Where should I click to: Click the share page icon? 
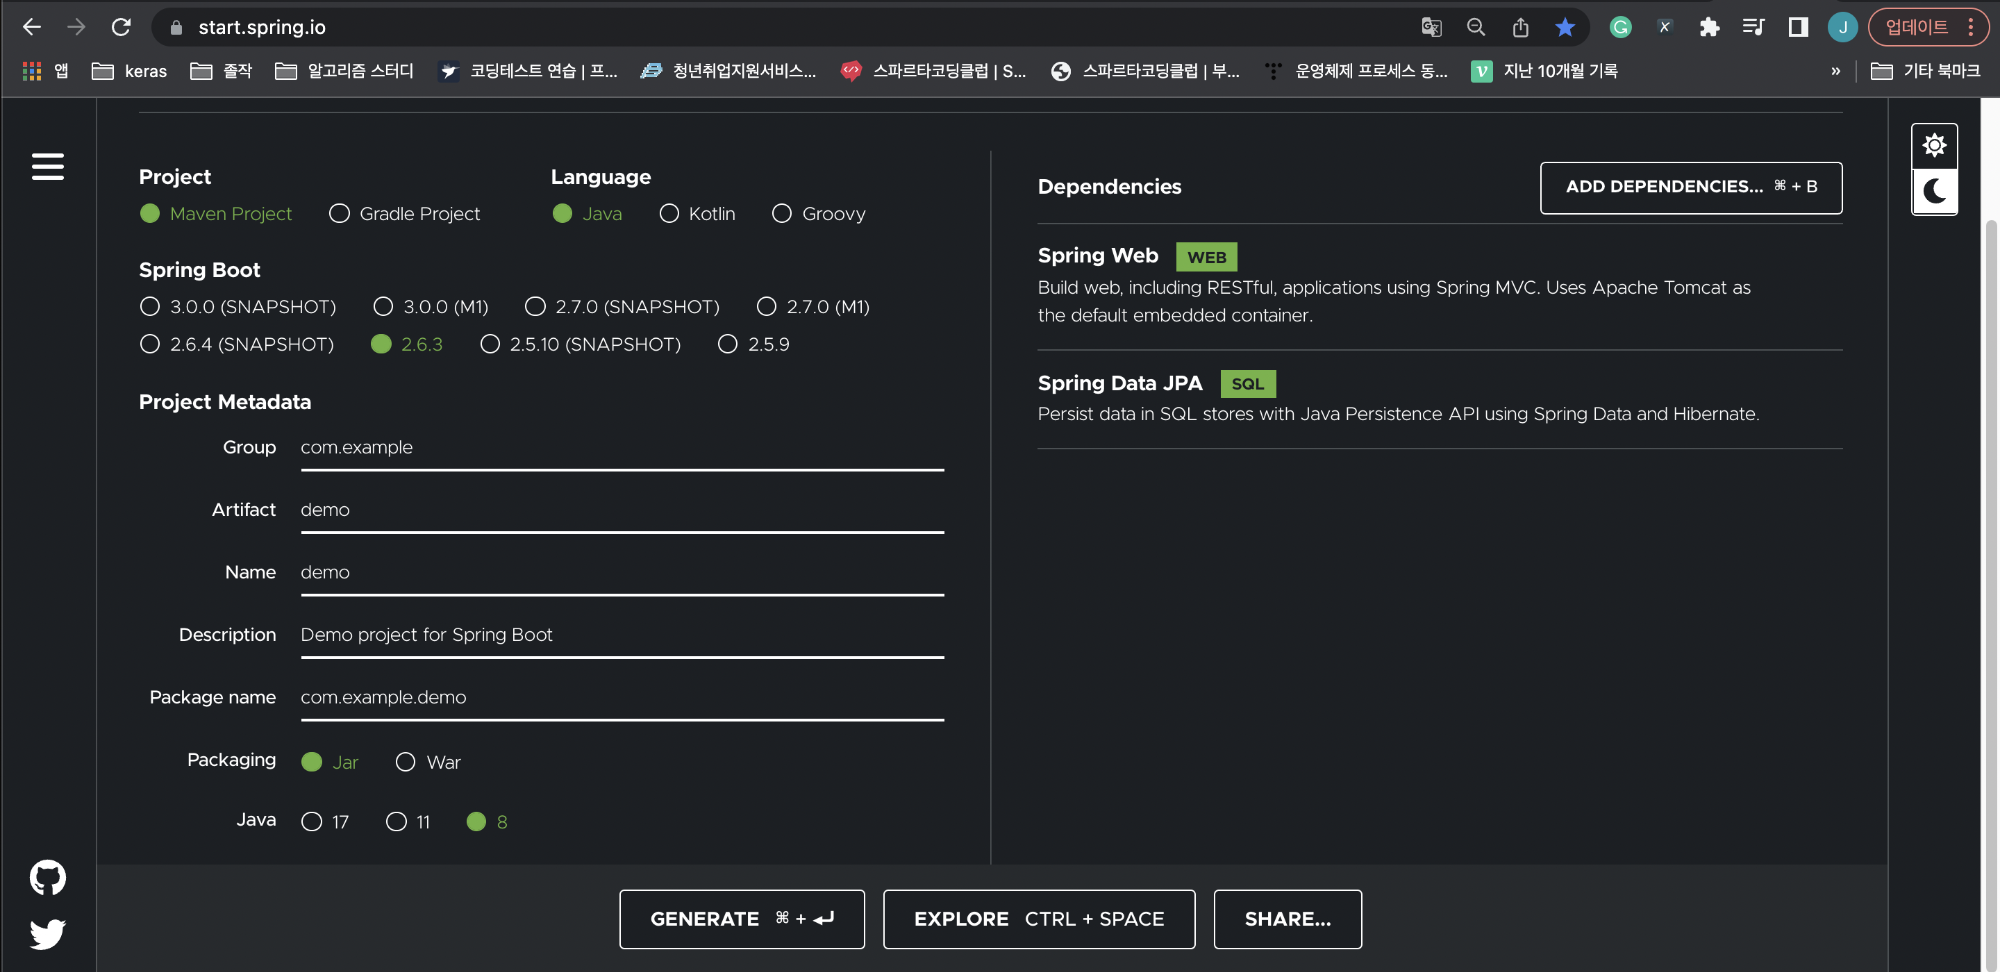click(x=1520, y=27)
